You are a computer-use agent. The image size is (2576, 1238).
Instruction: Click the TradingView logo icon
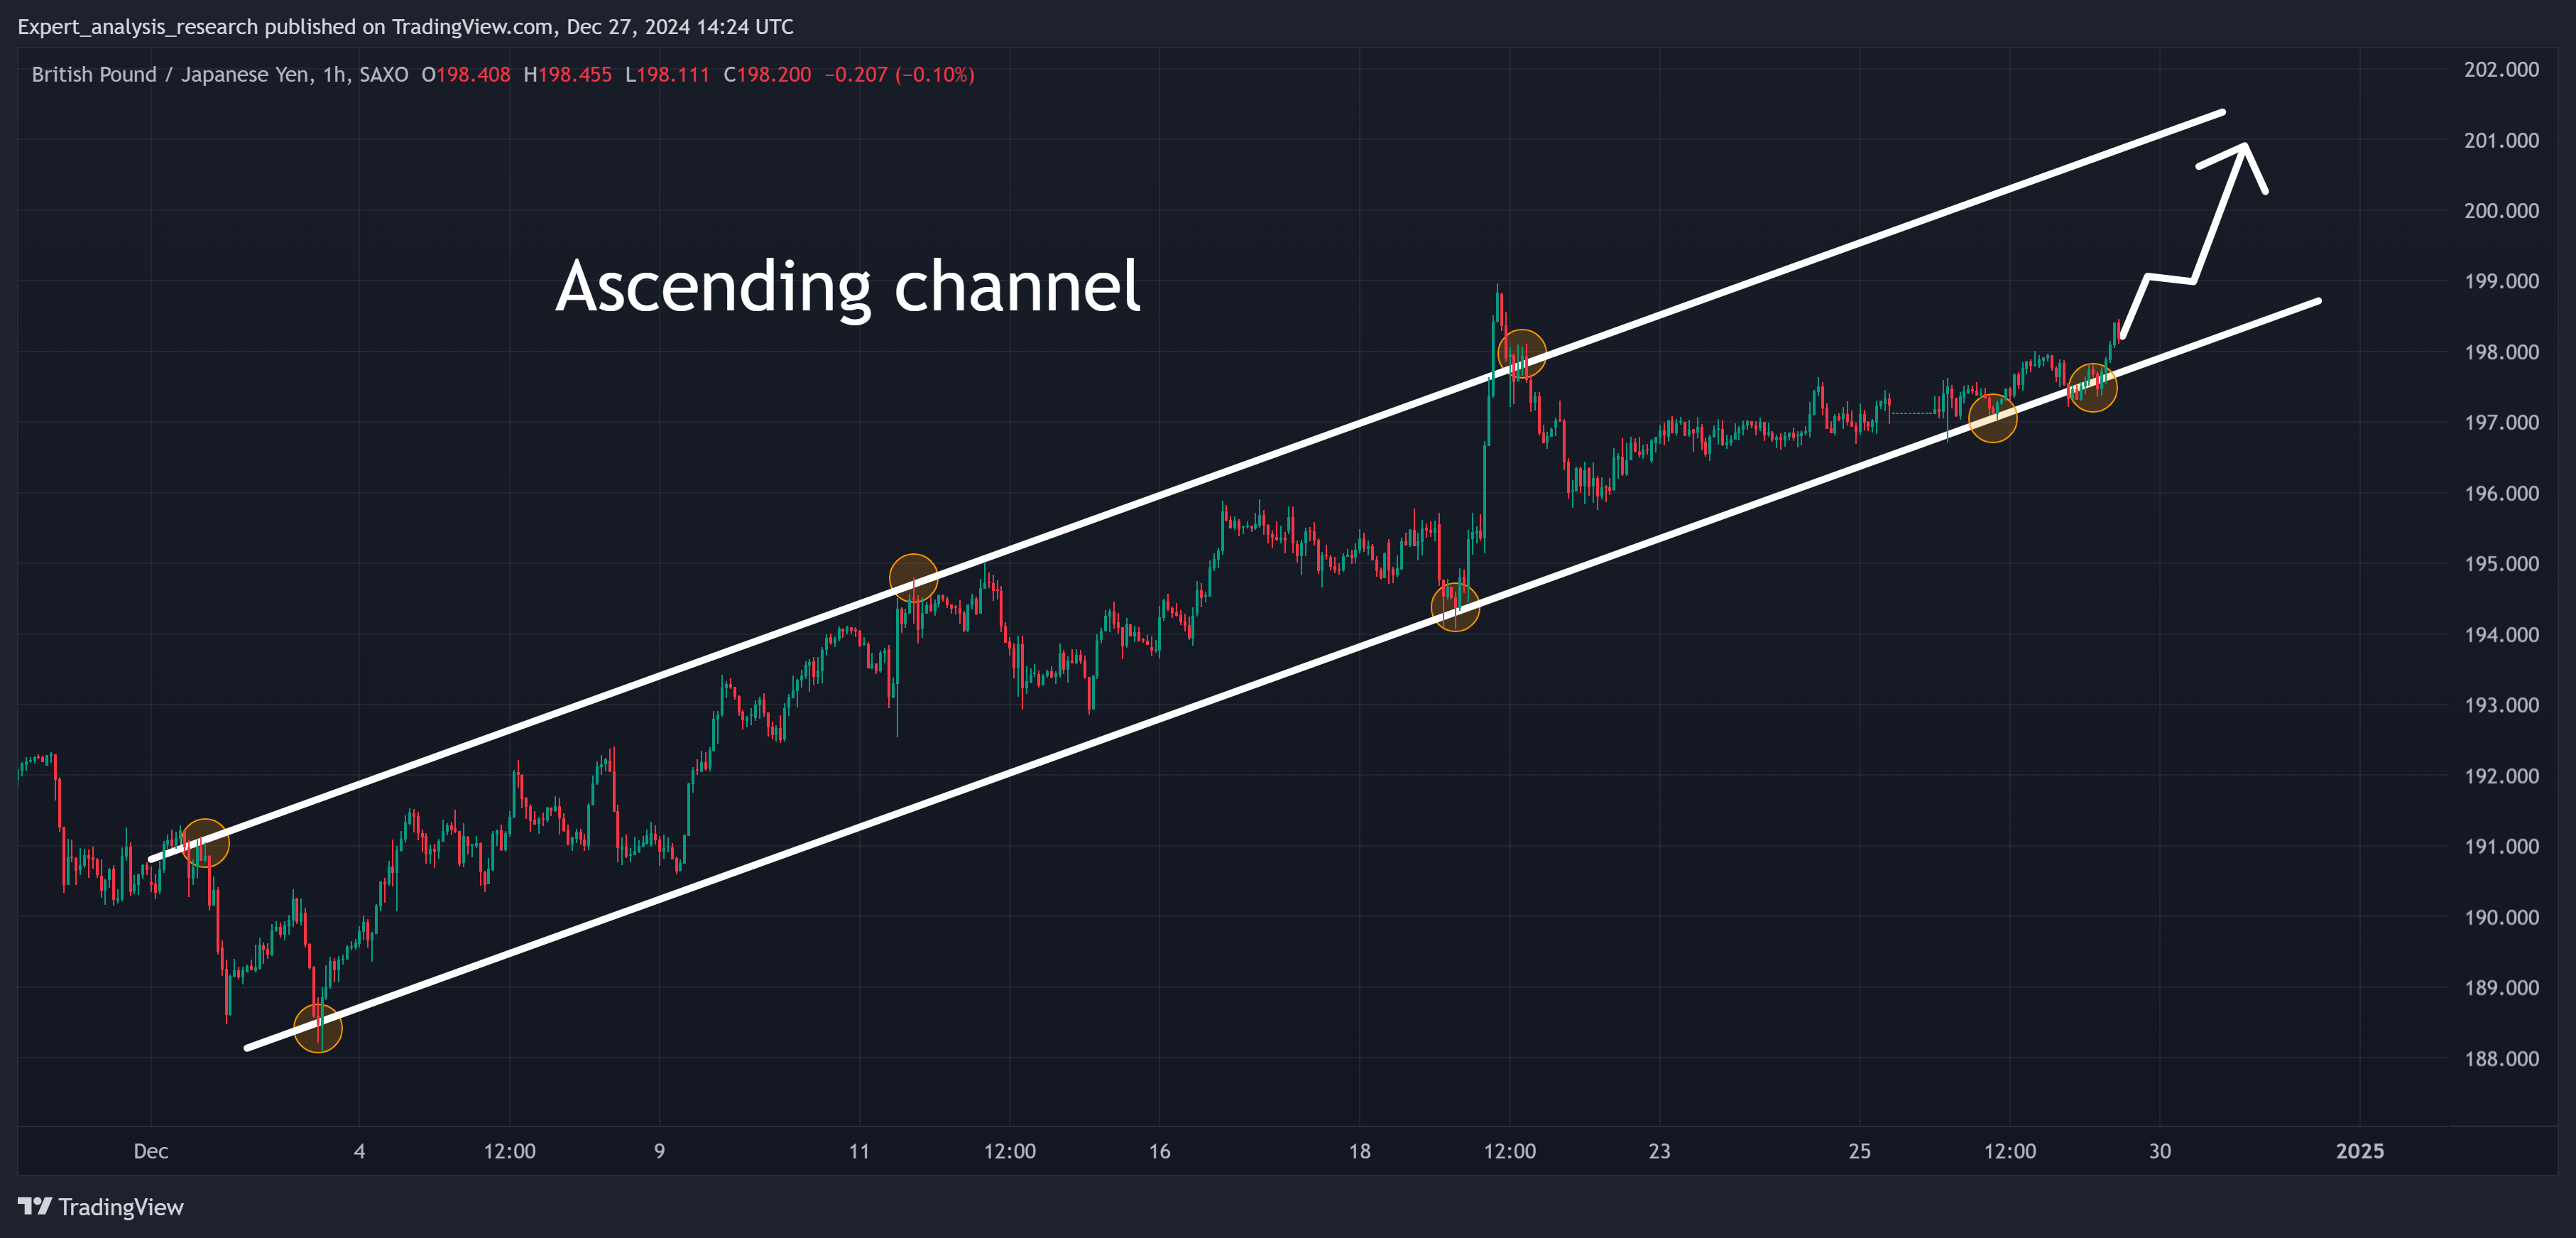point(35,1206)
